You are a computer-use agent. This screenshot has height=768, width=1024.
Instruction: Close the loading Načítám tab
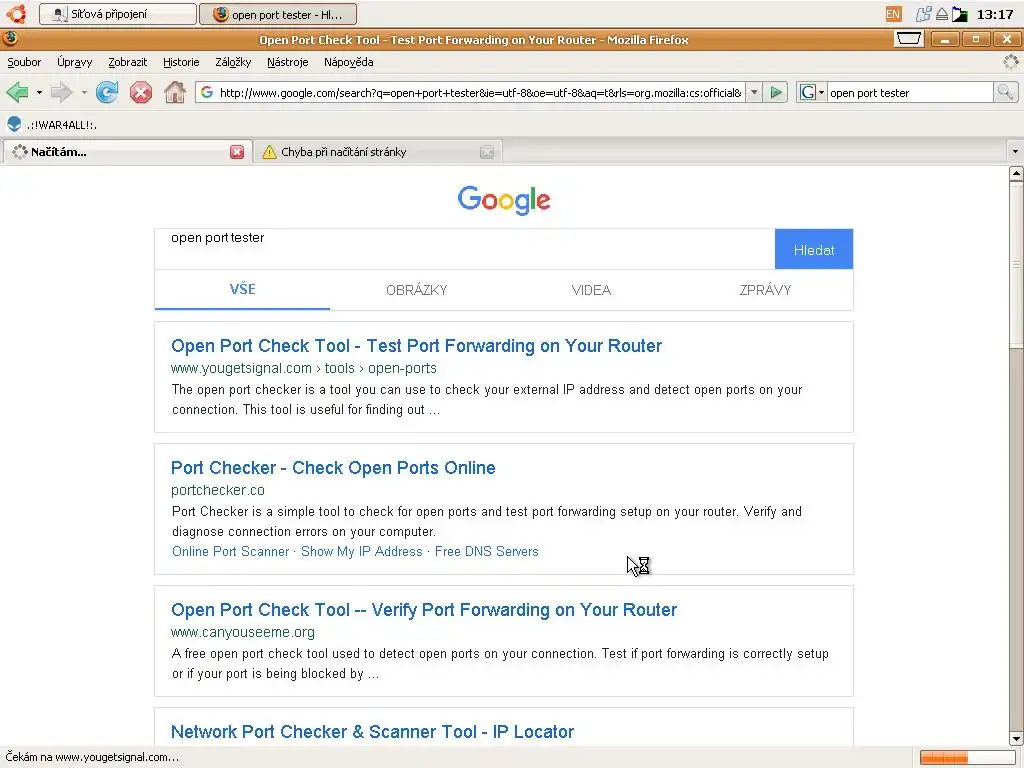point(237,152)
